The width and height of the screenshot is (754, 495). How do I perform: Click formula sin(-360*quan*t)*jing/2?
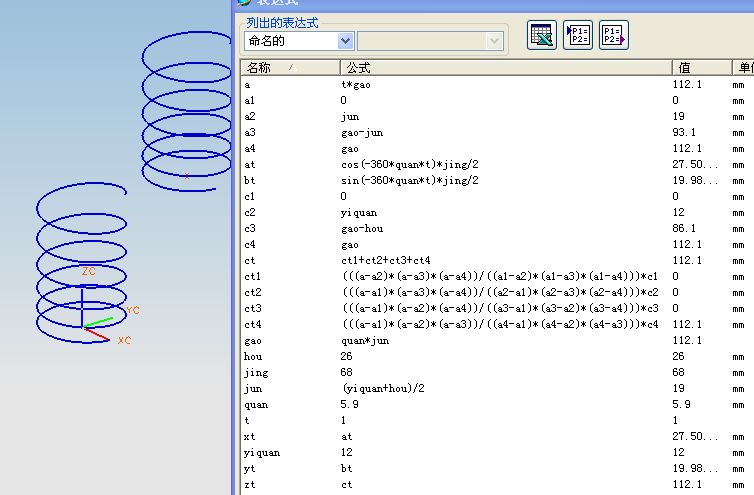[410, 180]
